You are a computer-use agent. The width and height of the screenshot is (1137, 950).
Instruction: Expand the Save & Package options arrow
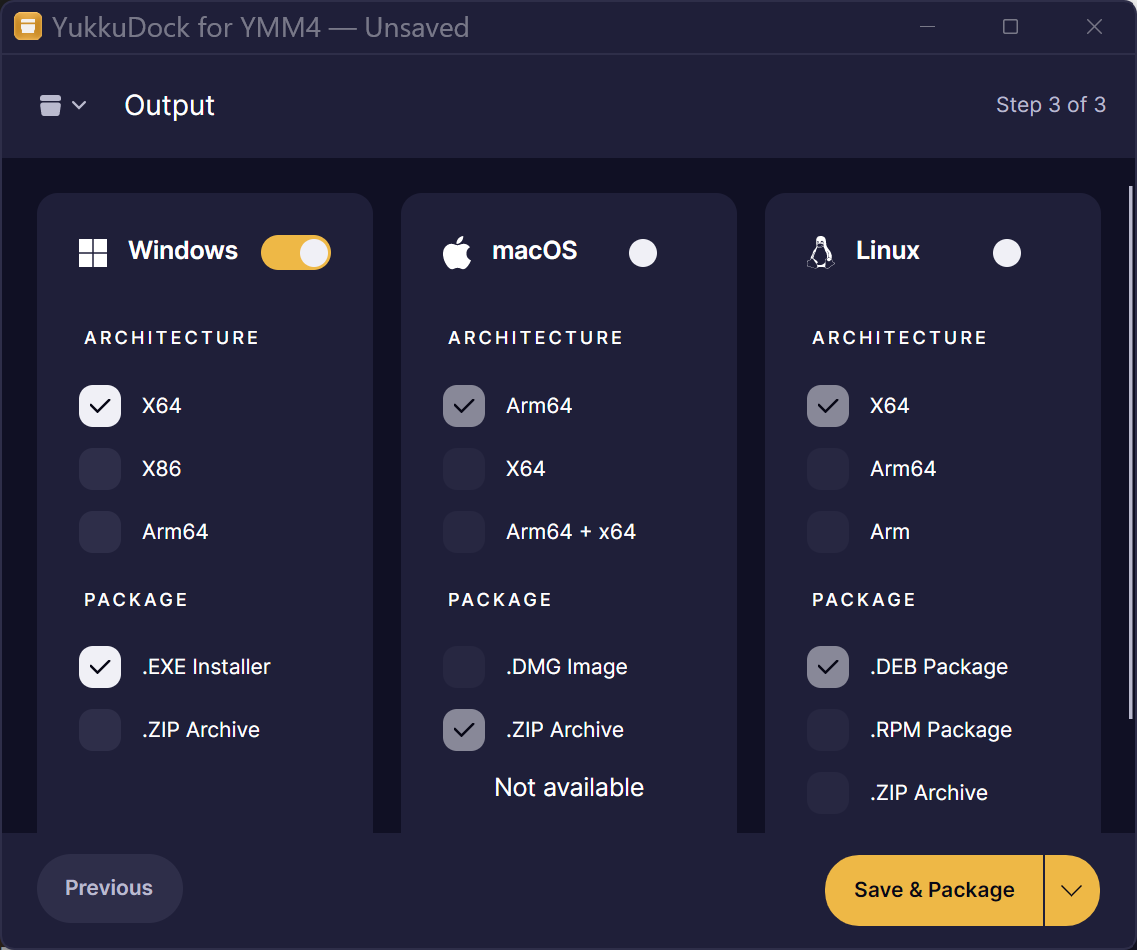(1072, 890)
